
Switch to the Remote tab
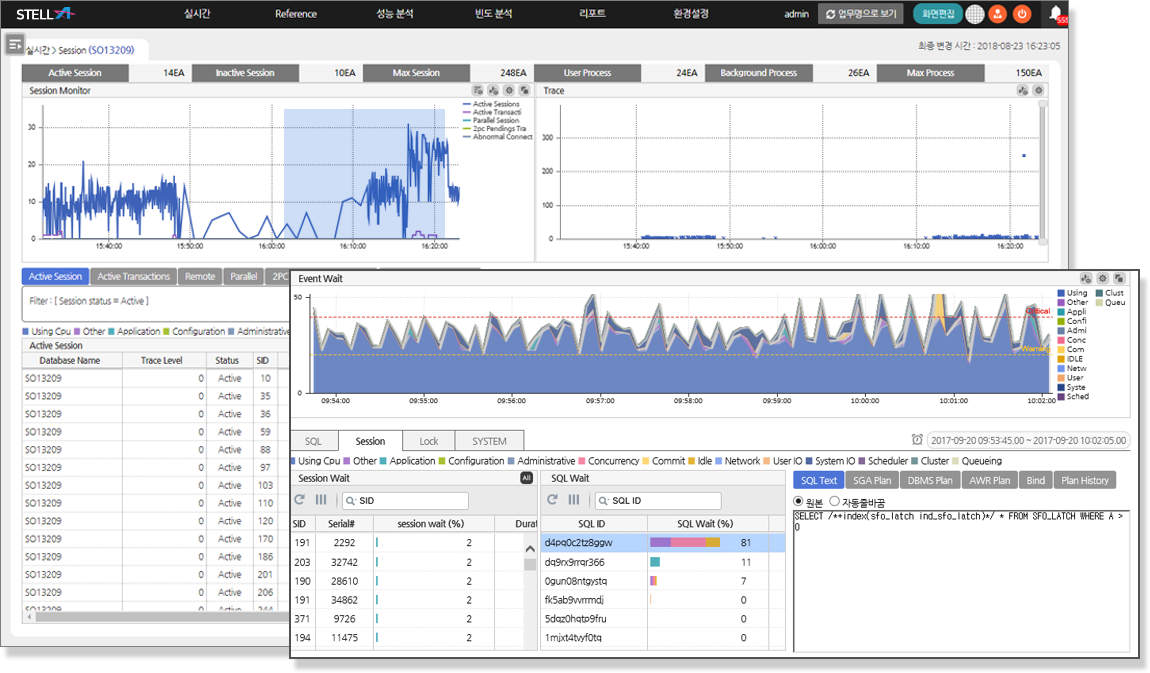point(199,276)
